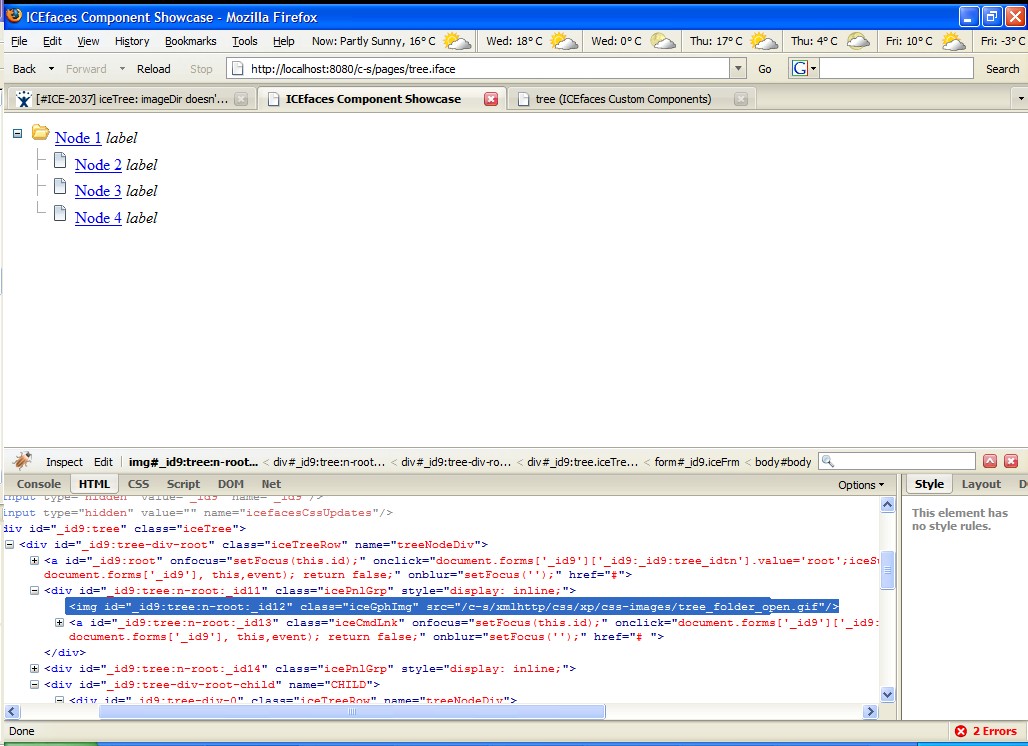Click the Firebug detach up-arrow icon

(990, 461)
